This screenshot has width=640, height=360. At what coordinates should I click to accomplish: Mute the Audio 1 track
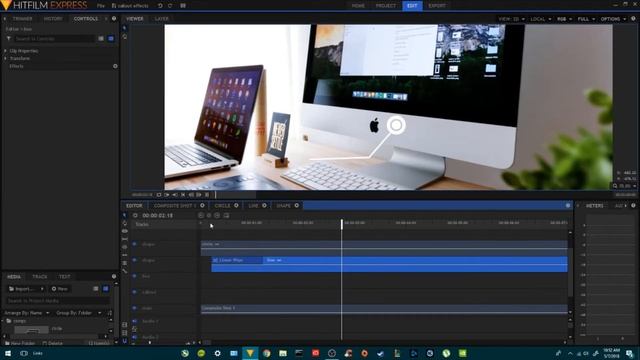(x=134, y=322)
